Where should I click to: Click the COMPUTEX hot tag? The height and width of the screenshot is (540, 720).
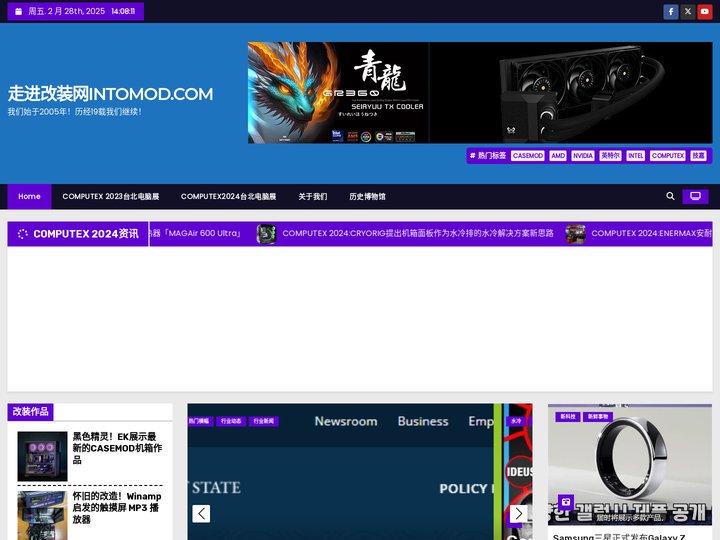pyautogui.click(x=668, y=156)
